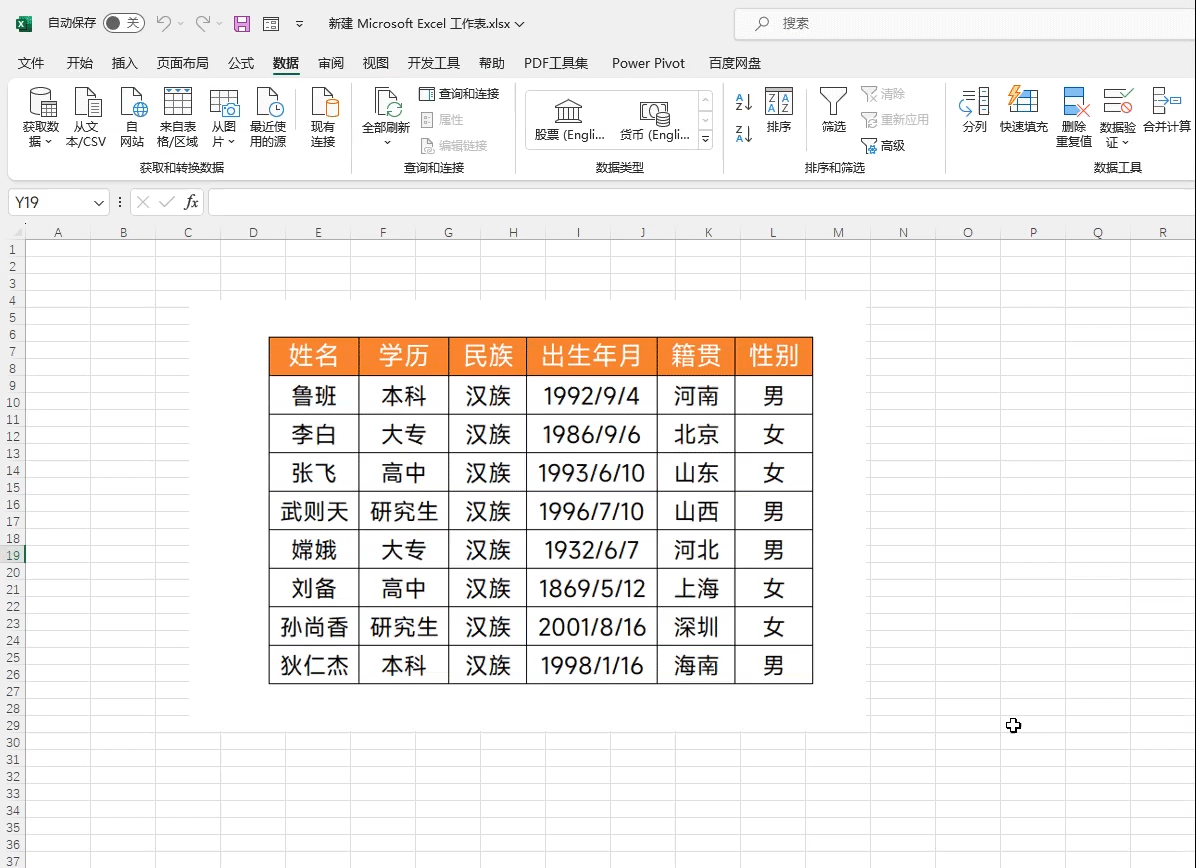The height and width of the screenshot is (868, 1196).
Task: Undo the last action
Action: coord(163,24)
